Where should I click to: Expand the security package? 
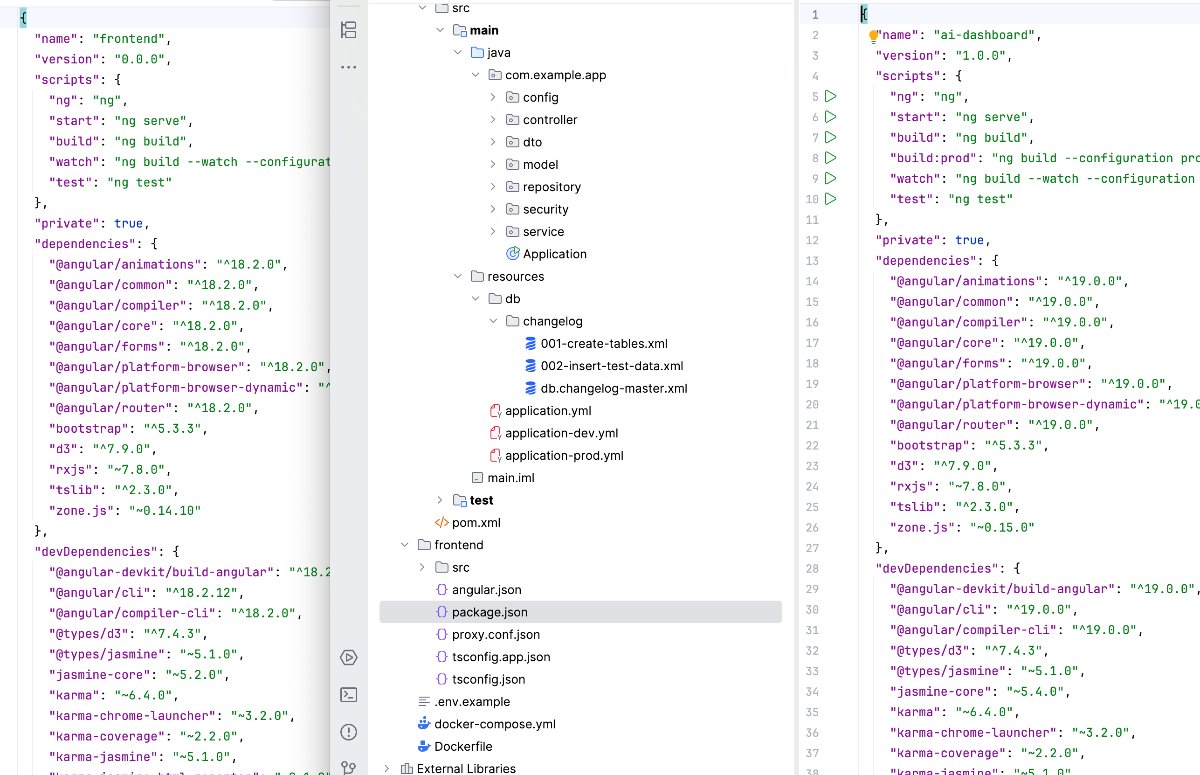[x=493, y=209]
